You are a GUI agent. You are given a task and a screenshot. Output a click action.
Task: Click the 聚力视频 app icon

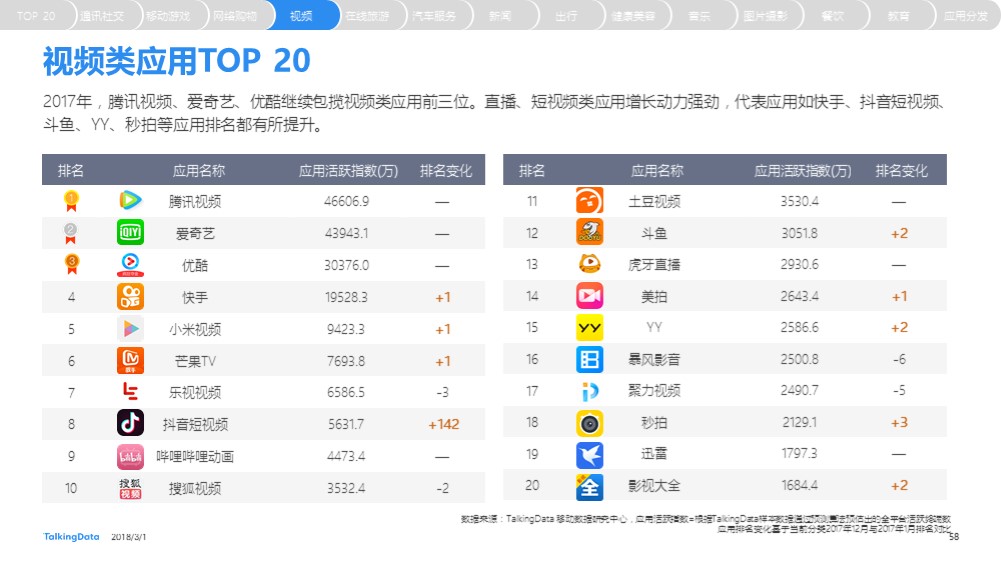click(x=589, y=391)
